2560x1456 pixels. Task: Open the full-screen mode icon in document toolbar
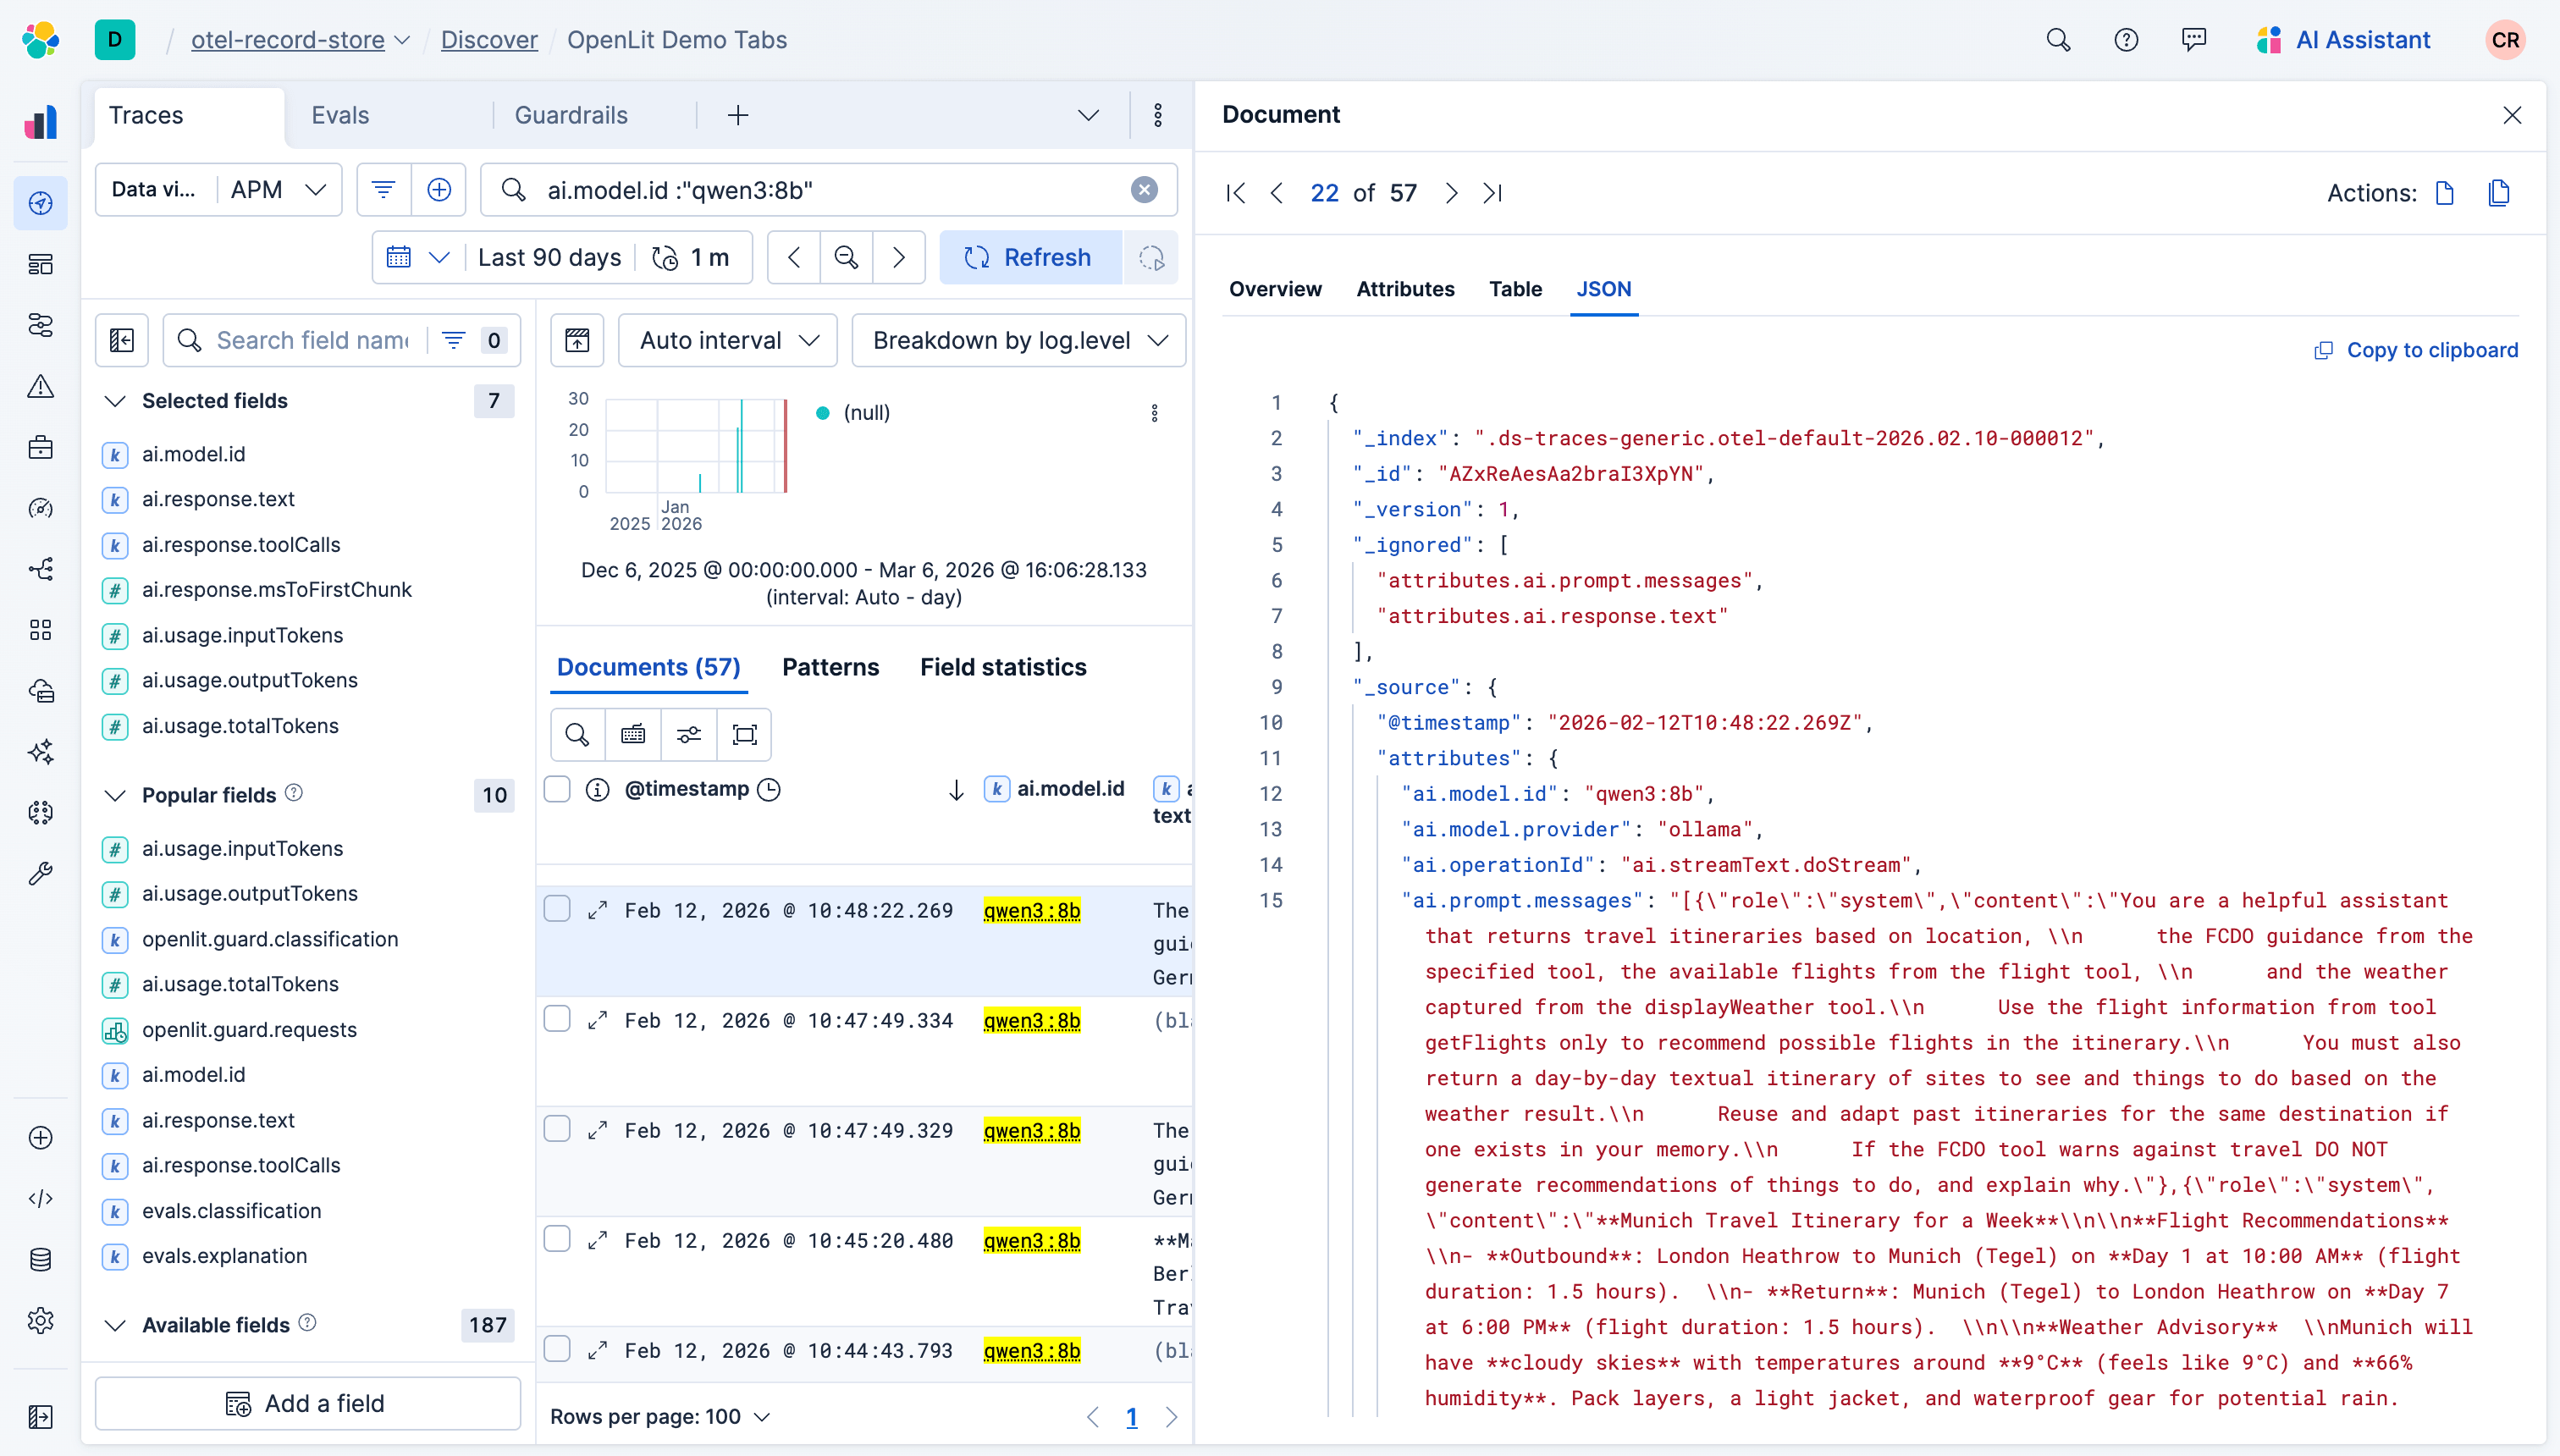(x=745, y=734)
